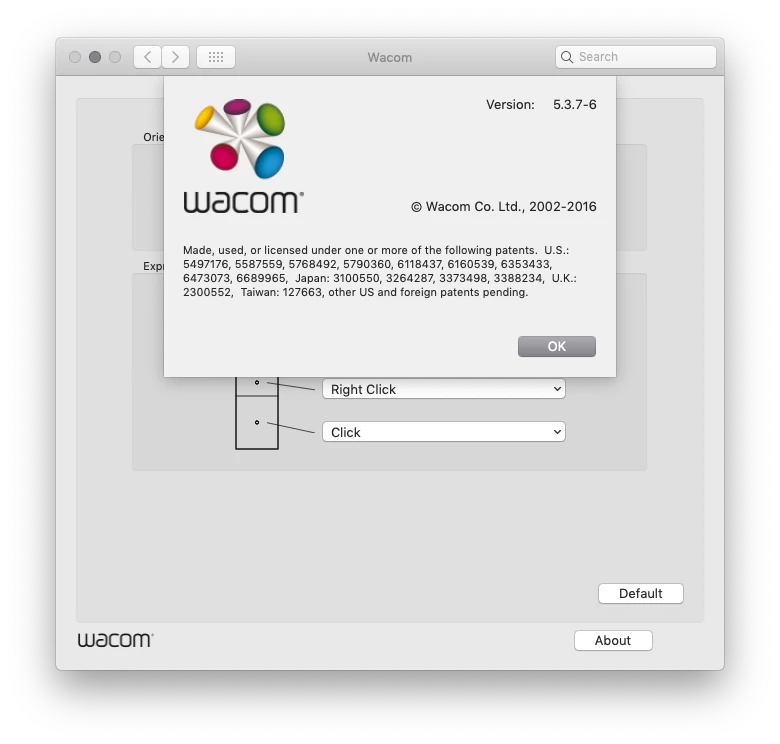This screenshot has width=780, height=744.
Task: Click the colorful Wacom logo in the dialog
Action: (x=240, y=138)
